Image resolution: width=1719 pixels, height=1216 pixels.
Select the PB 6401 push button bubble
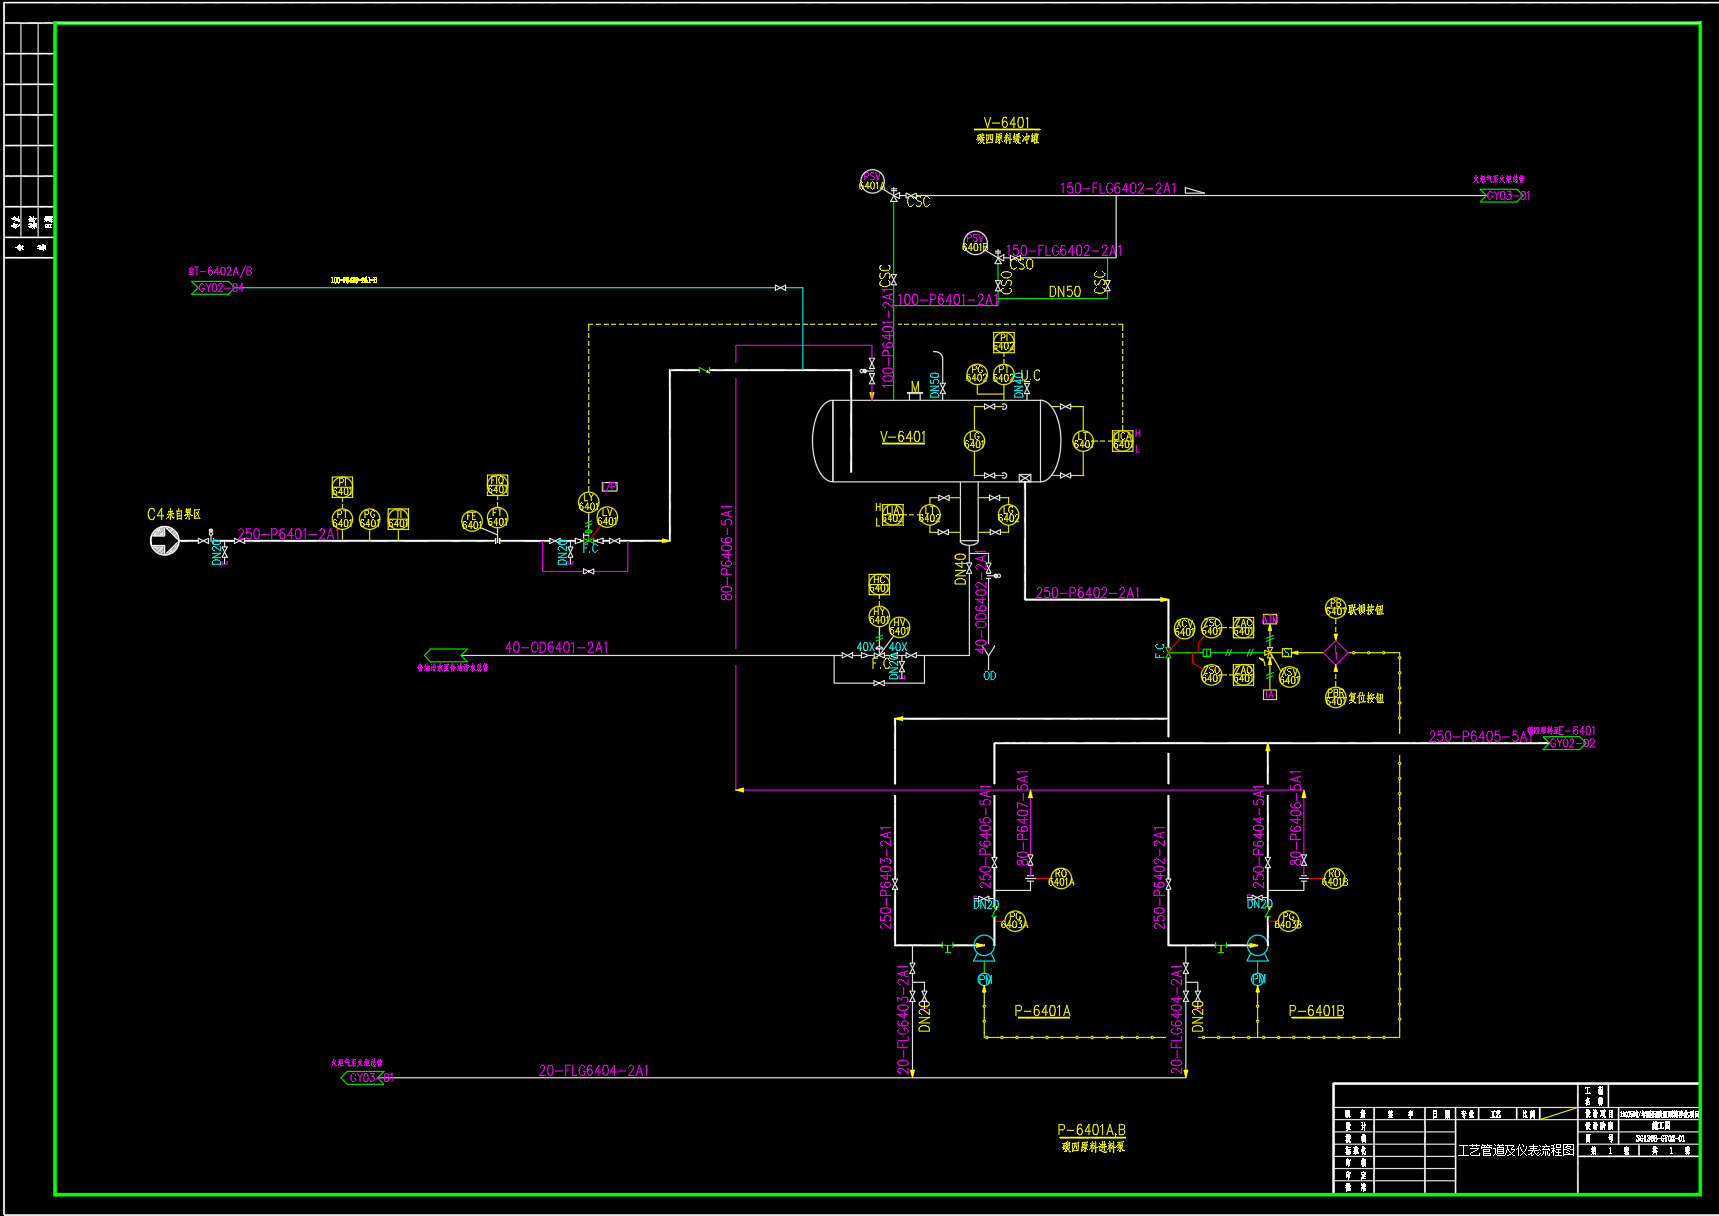pos(1335,608)
